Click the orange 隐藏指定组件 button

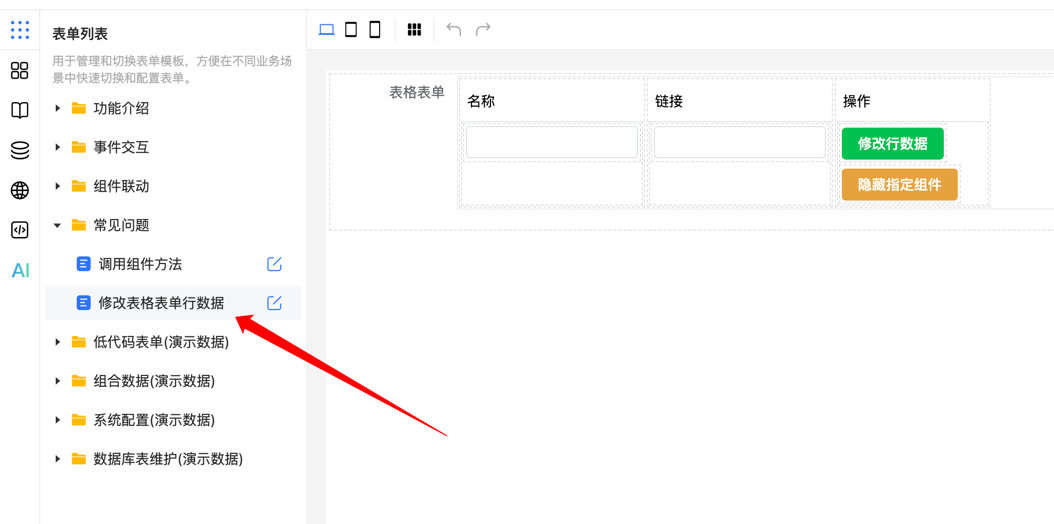pos(899,185)
